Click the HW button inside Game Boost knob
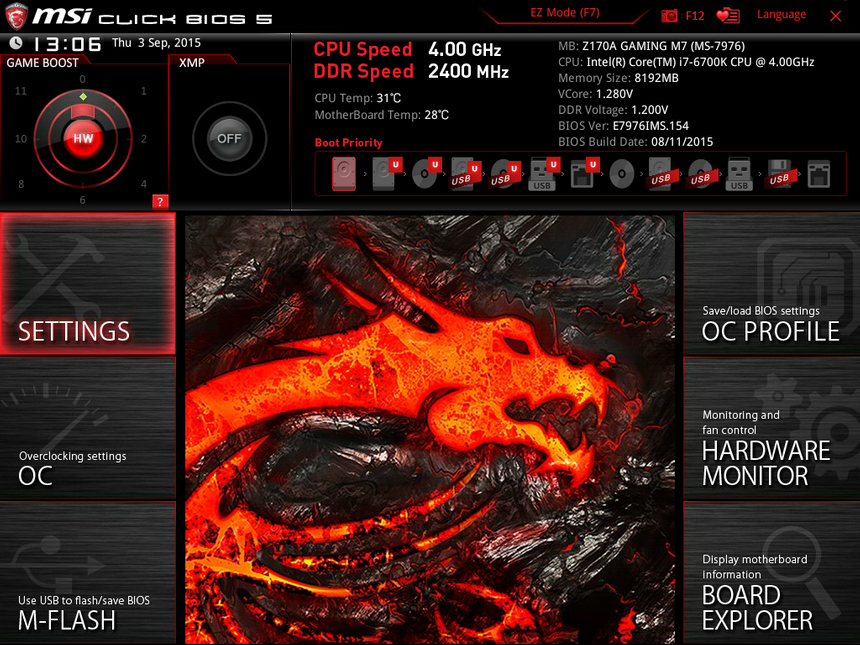 (85, 139)
